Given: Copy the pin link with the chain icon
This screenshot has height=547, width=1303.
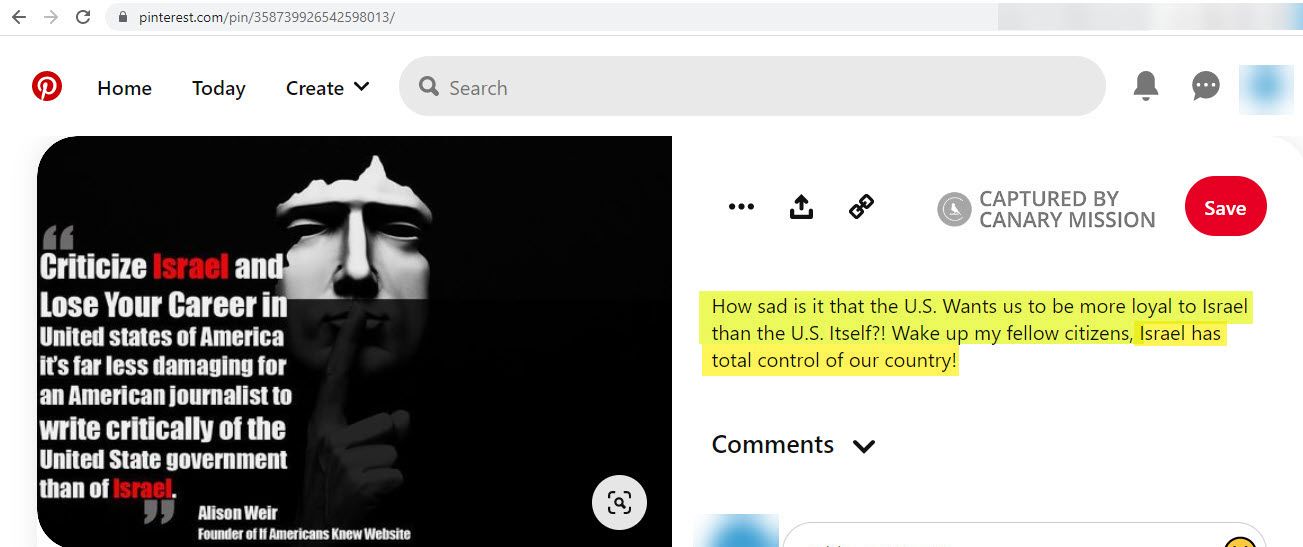Looking at the screenshot, I should point(861,207).
